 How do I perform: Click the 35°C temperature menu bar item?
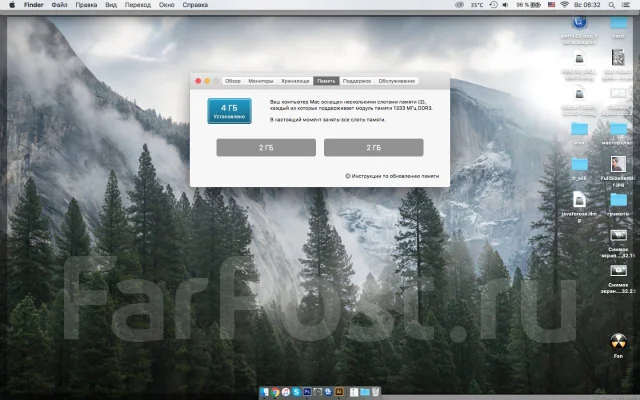477,5
